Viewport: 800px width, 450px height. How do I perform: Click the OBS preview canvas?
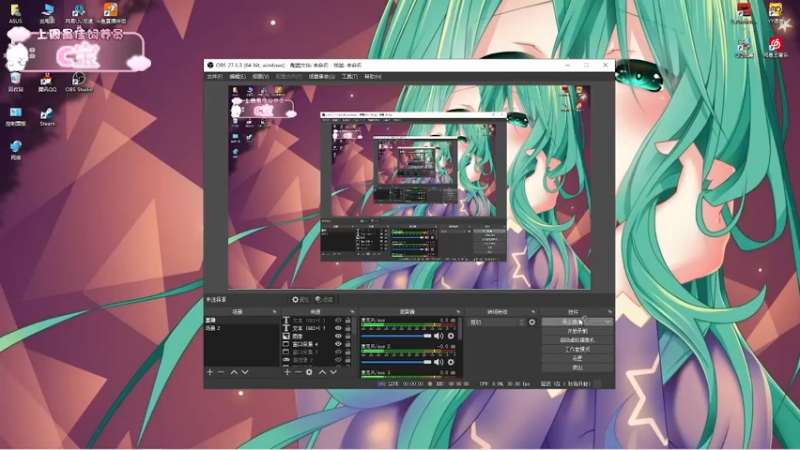tap(409, 187)
